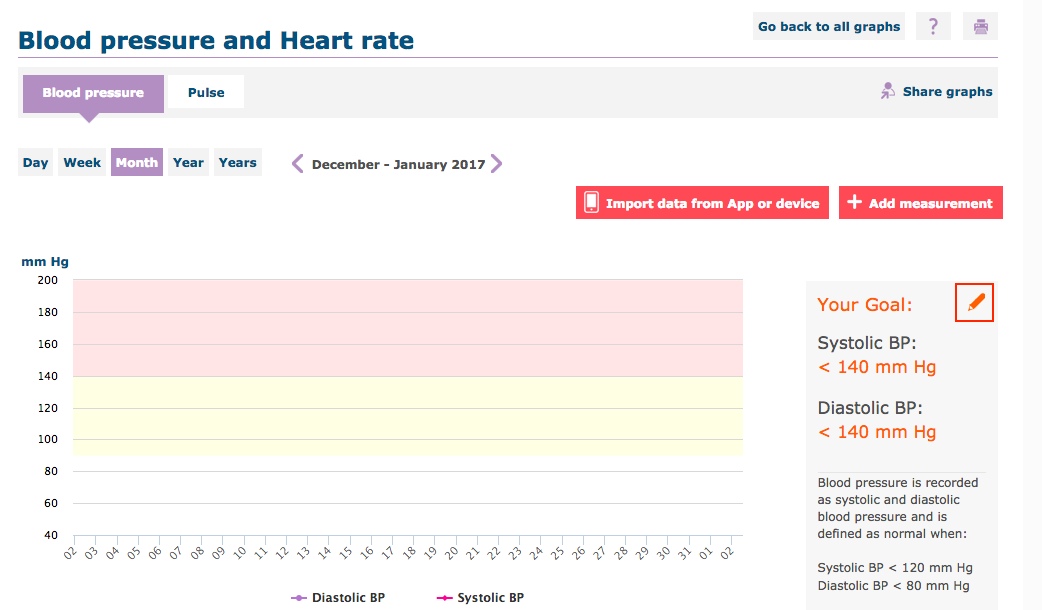Switch to the Blood pressure tab
The width and height of the screenshot is (1042, 610).
[93, 93]
